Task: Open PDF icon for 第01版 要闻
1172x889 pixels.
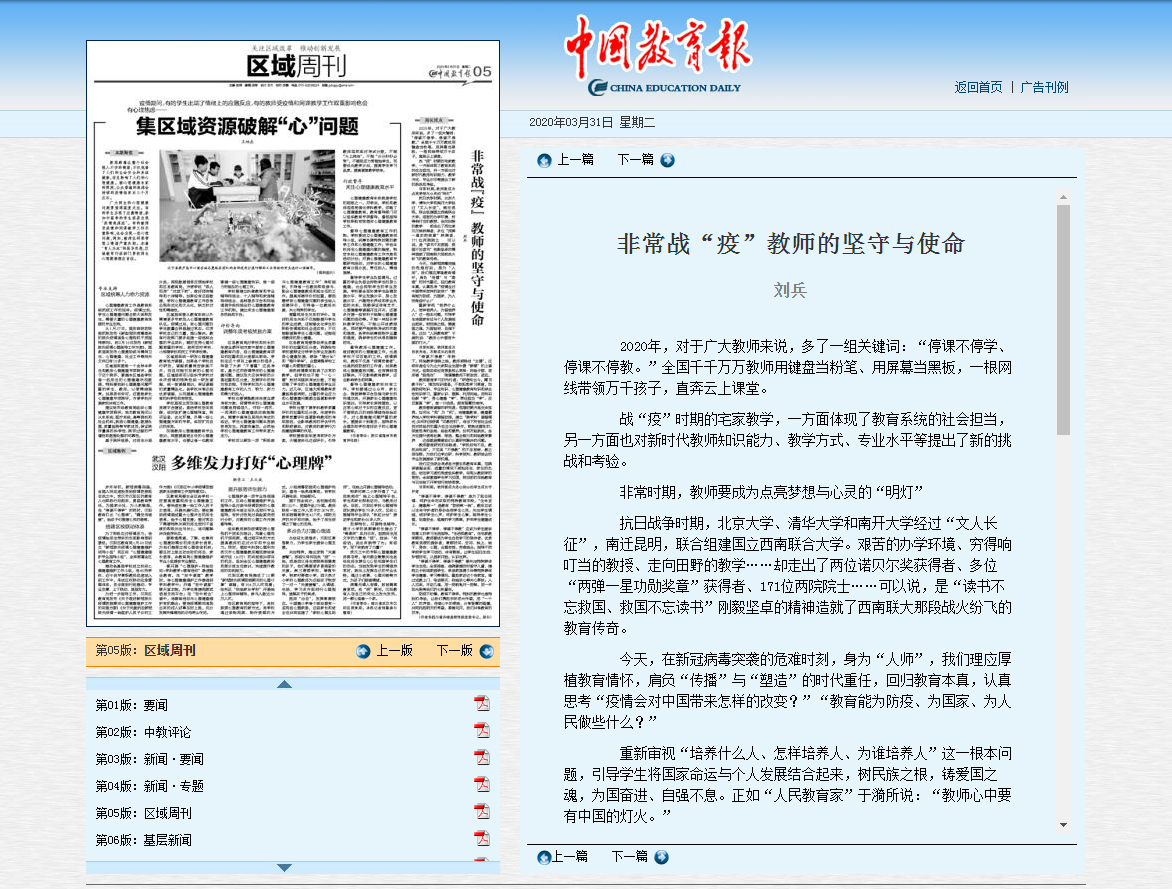Action: (482, 704)
